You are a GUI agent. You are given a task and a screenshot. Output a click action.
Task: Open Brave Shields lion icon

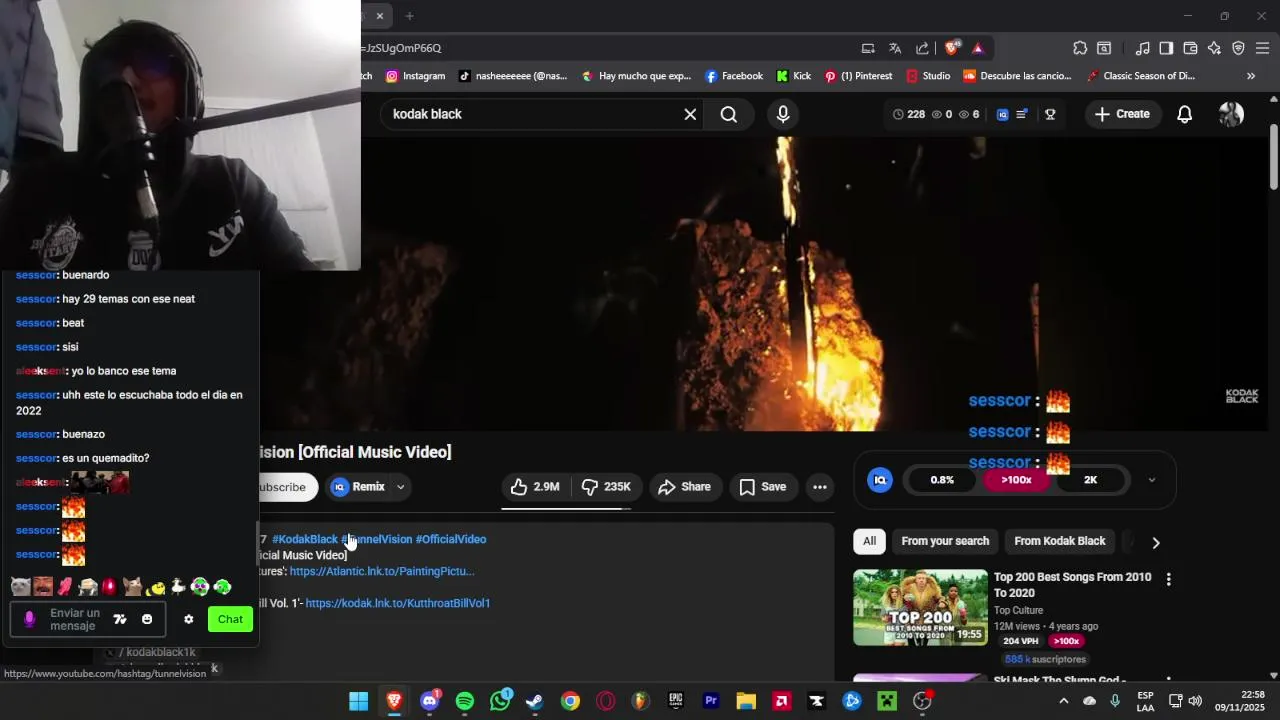click(x=952, y=48)
